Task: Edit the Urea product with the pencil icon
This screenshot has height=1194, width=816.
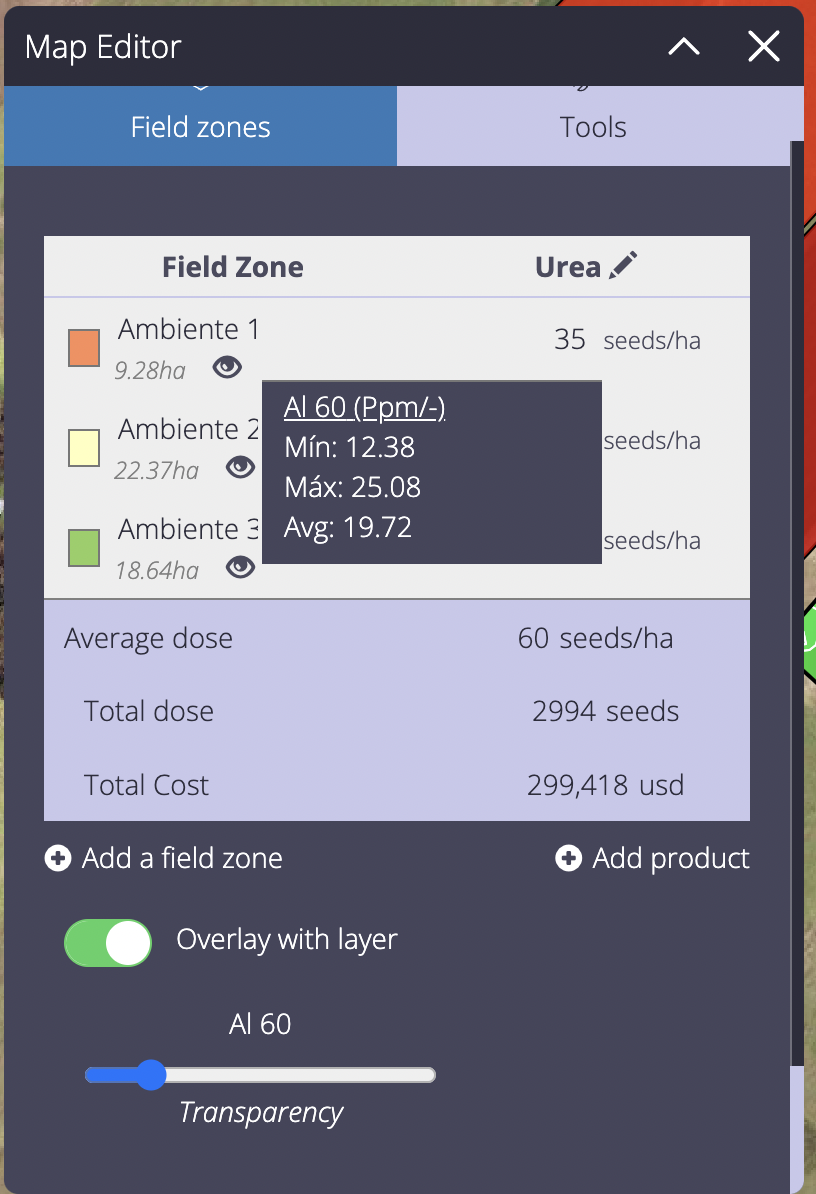Action: 623,266
